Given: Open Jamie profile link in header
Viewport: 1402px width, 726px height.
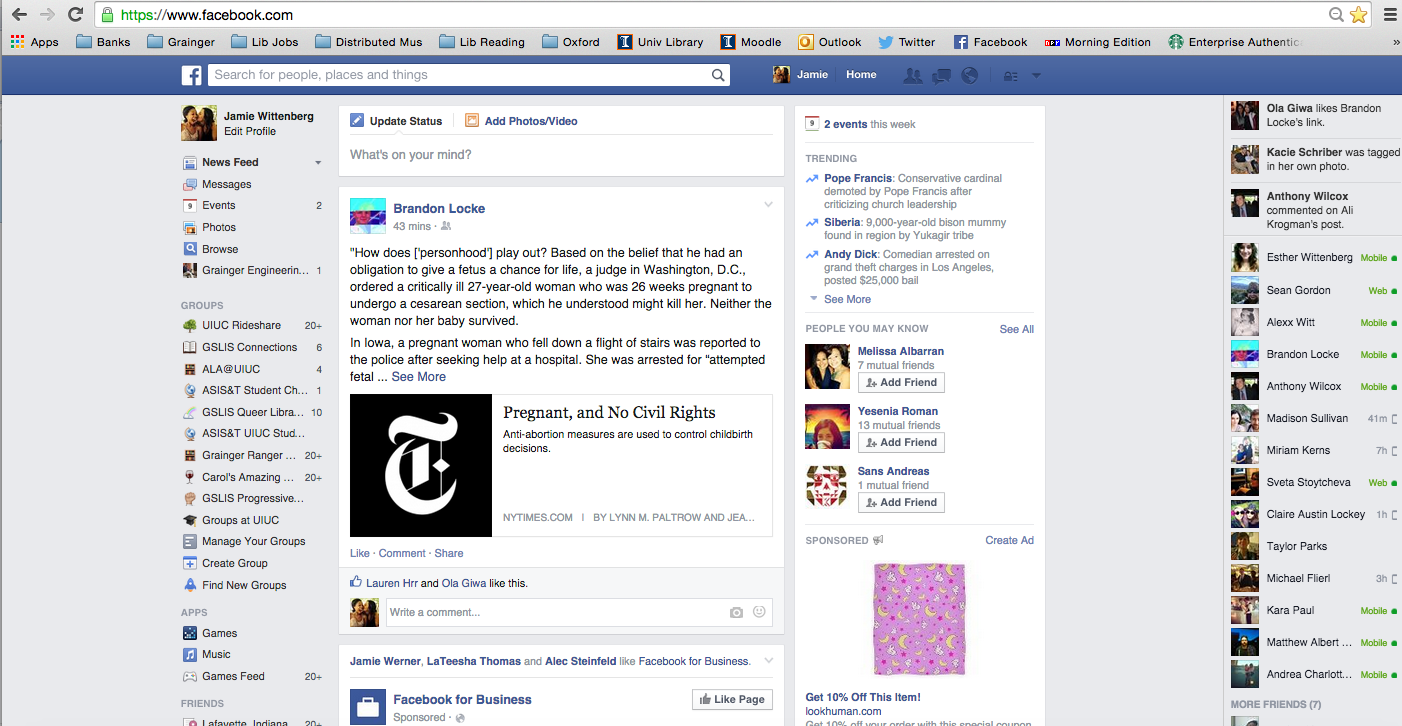Looking at the screenshot, I should (x=801, y=75).
